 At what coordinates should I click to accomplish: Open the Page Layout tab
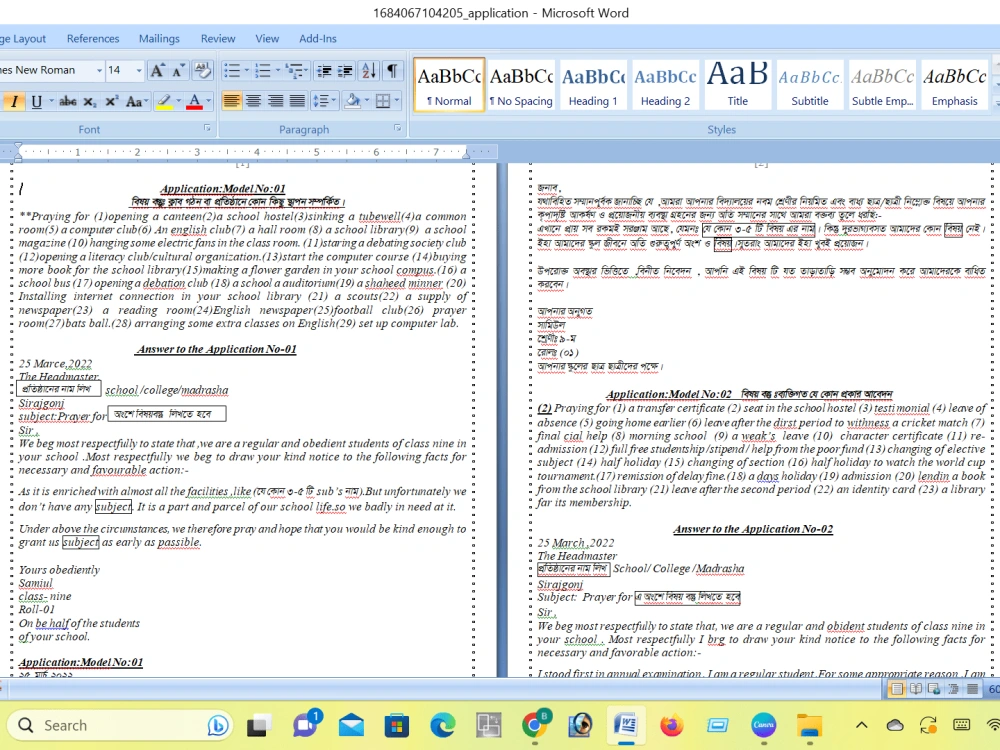(x=23, y=38)
